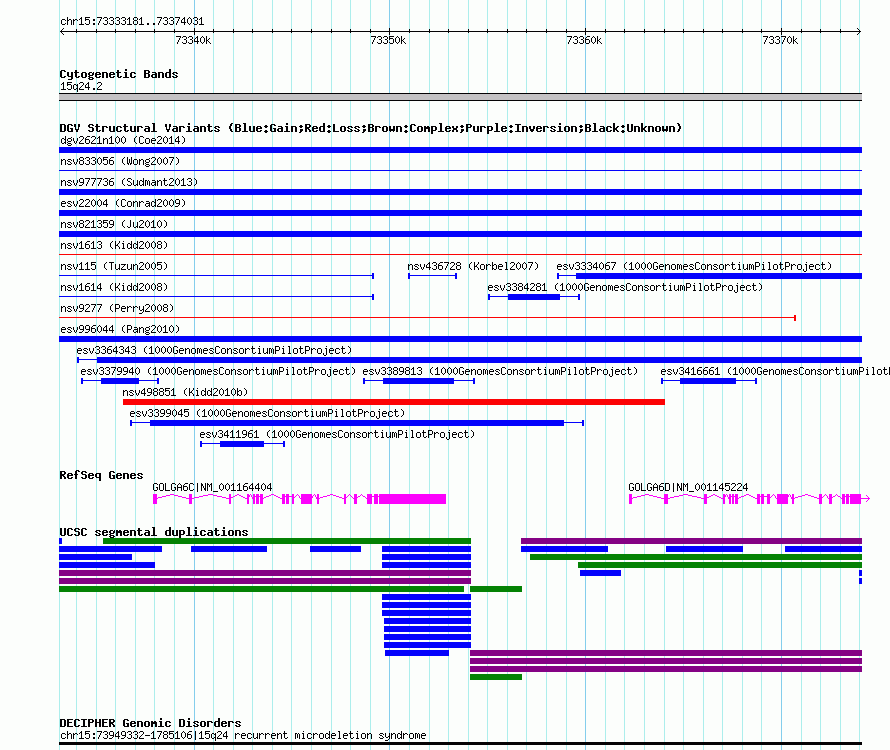Click the 73350k ruler tick label
The width and height of the screenshot is (890, 750).
pyautogui.click(x=388, y=40)
